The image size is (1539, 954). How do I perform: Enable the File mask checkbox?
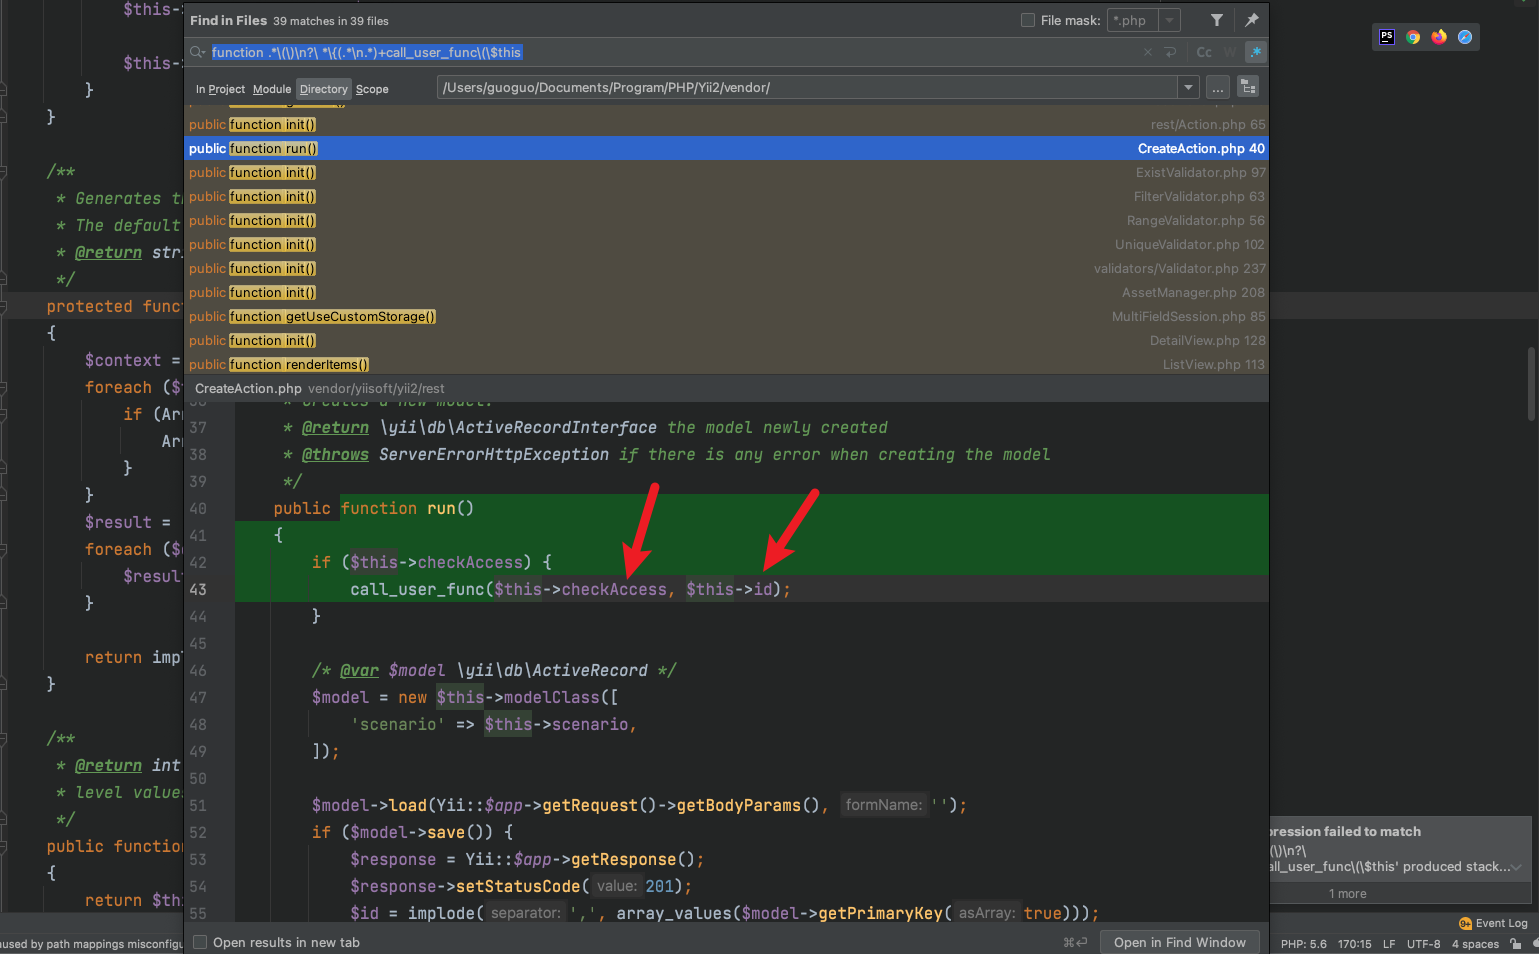click(x=1027, y=20)
